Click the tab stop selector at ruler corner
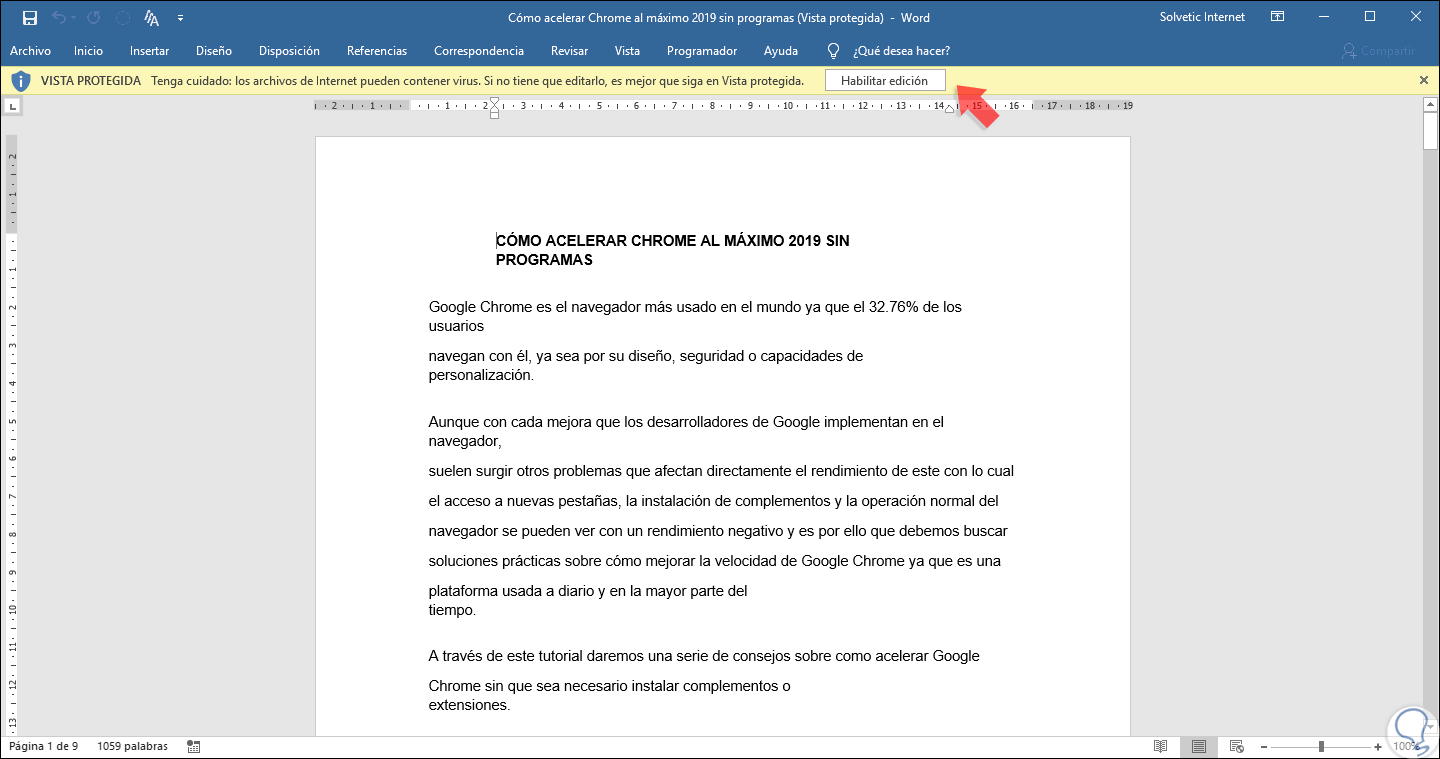The height and width of the screenshot is (759, 1440). pos(11,105)
